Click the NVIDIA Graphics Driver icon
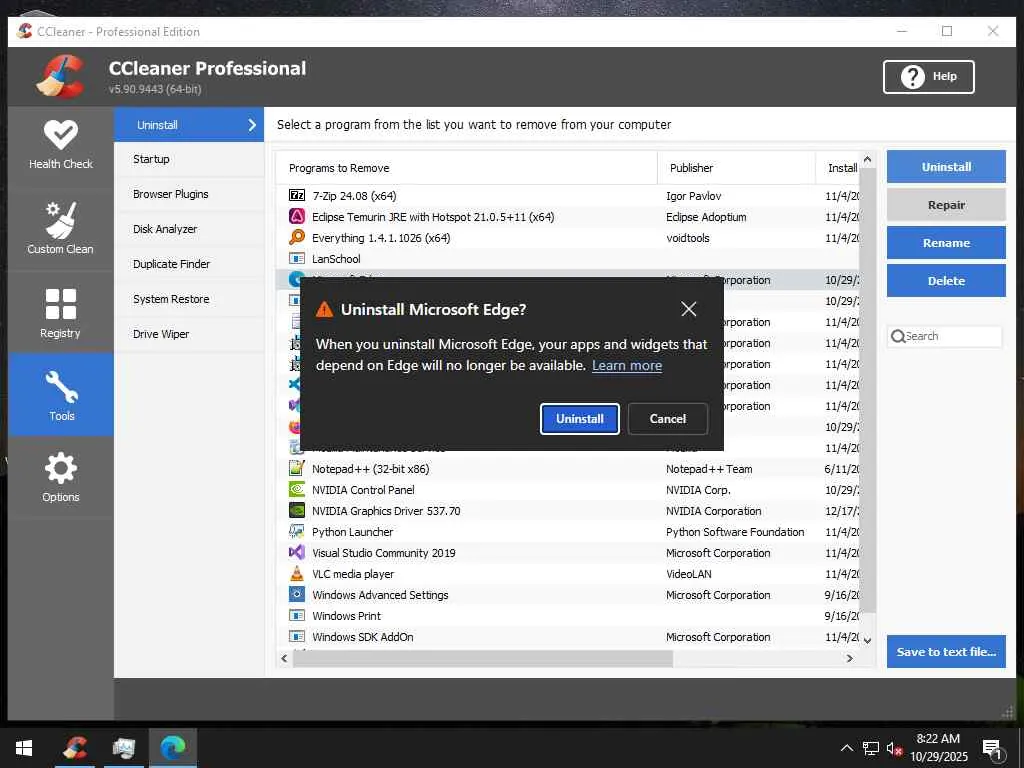Screen dimensions: 1024x768 296,510
